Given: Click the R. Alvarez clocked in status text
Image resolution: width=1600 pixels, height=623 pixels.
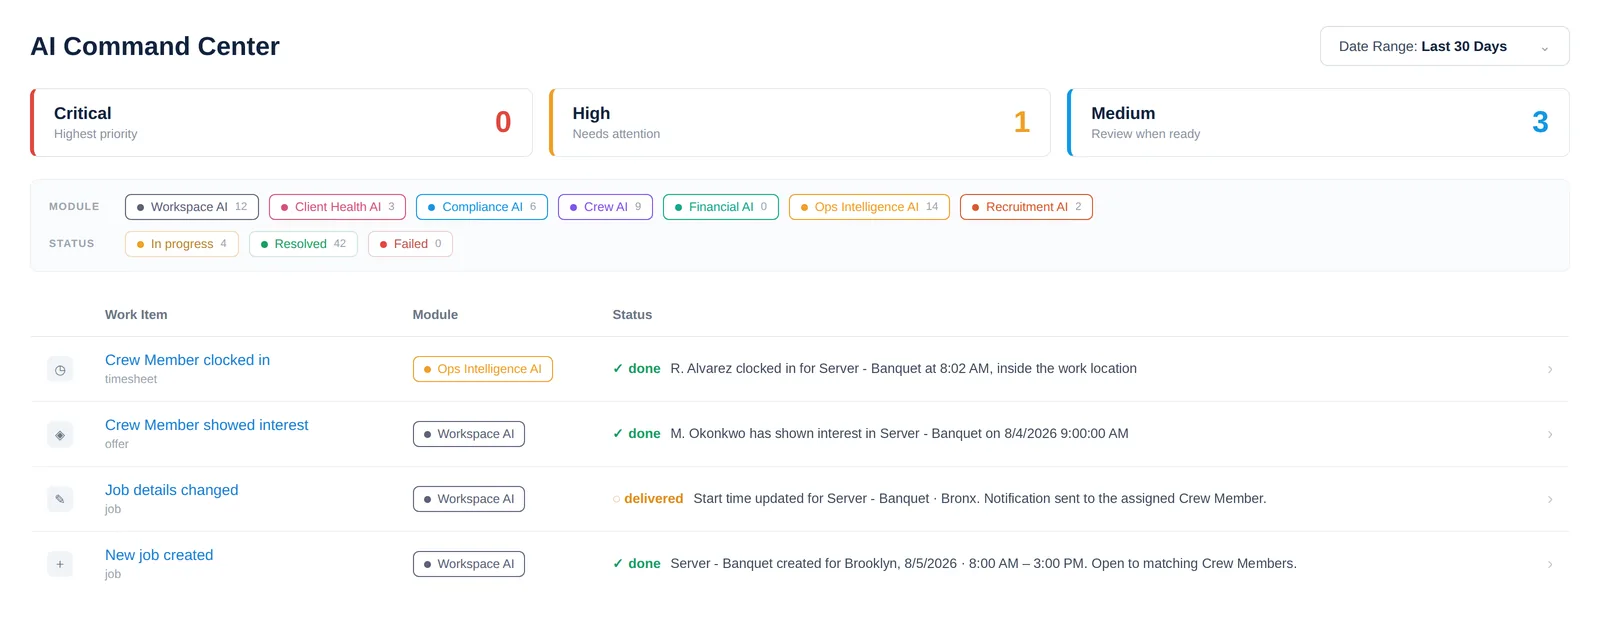Looking at the screenshot, I should (x=903, y=369).
